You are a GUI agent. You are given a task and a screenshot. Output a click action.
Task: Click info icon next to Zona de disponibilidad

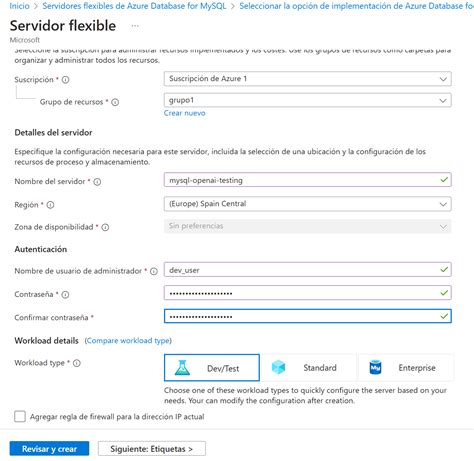pos(105,227)
